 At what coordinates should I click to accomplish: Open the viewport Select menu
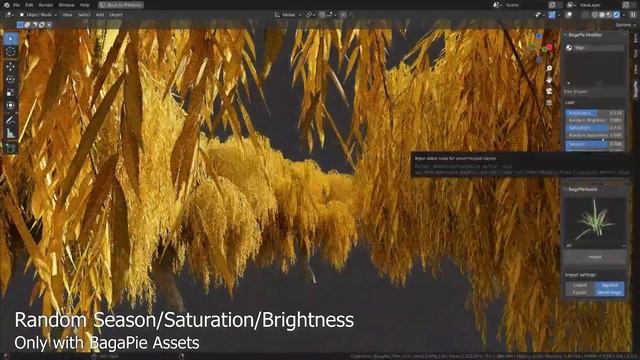tap(84, 15)
